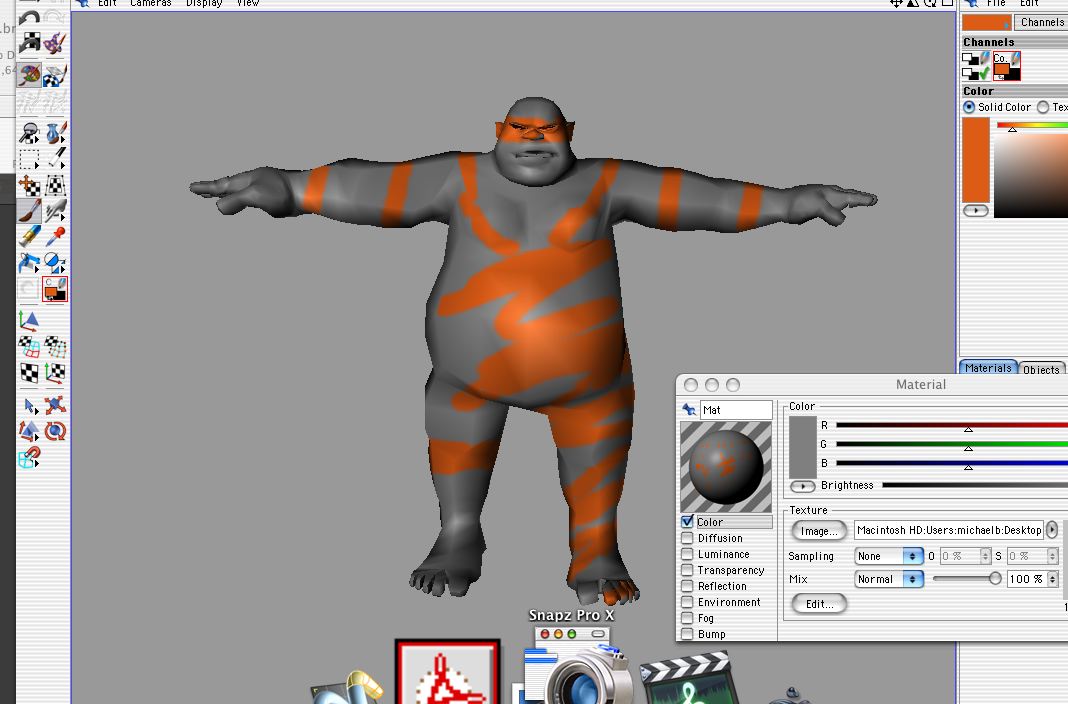Click the checkerboard with axis icon
The height and width of the screenshot is (704, 1068).
coord(54,373)
